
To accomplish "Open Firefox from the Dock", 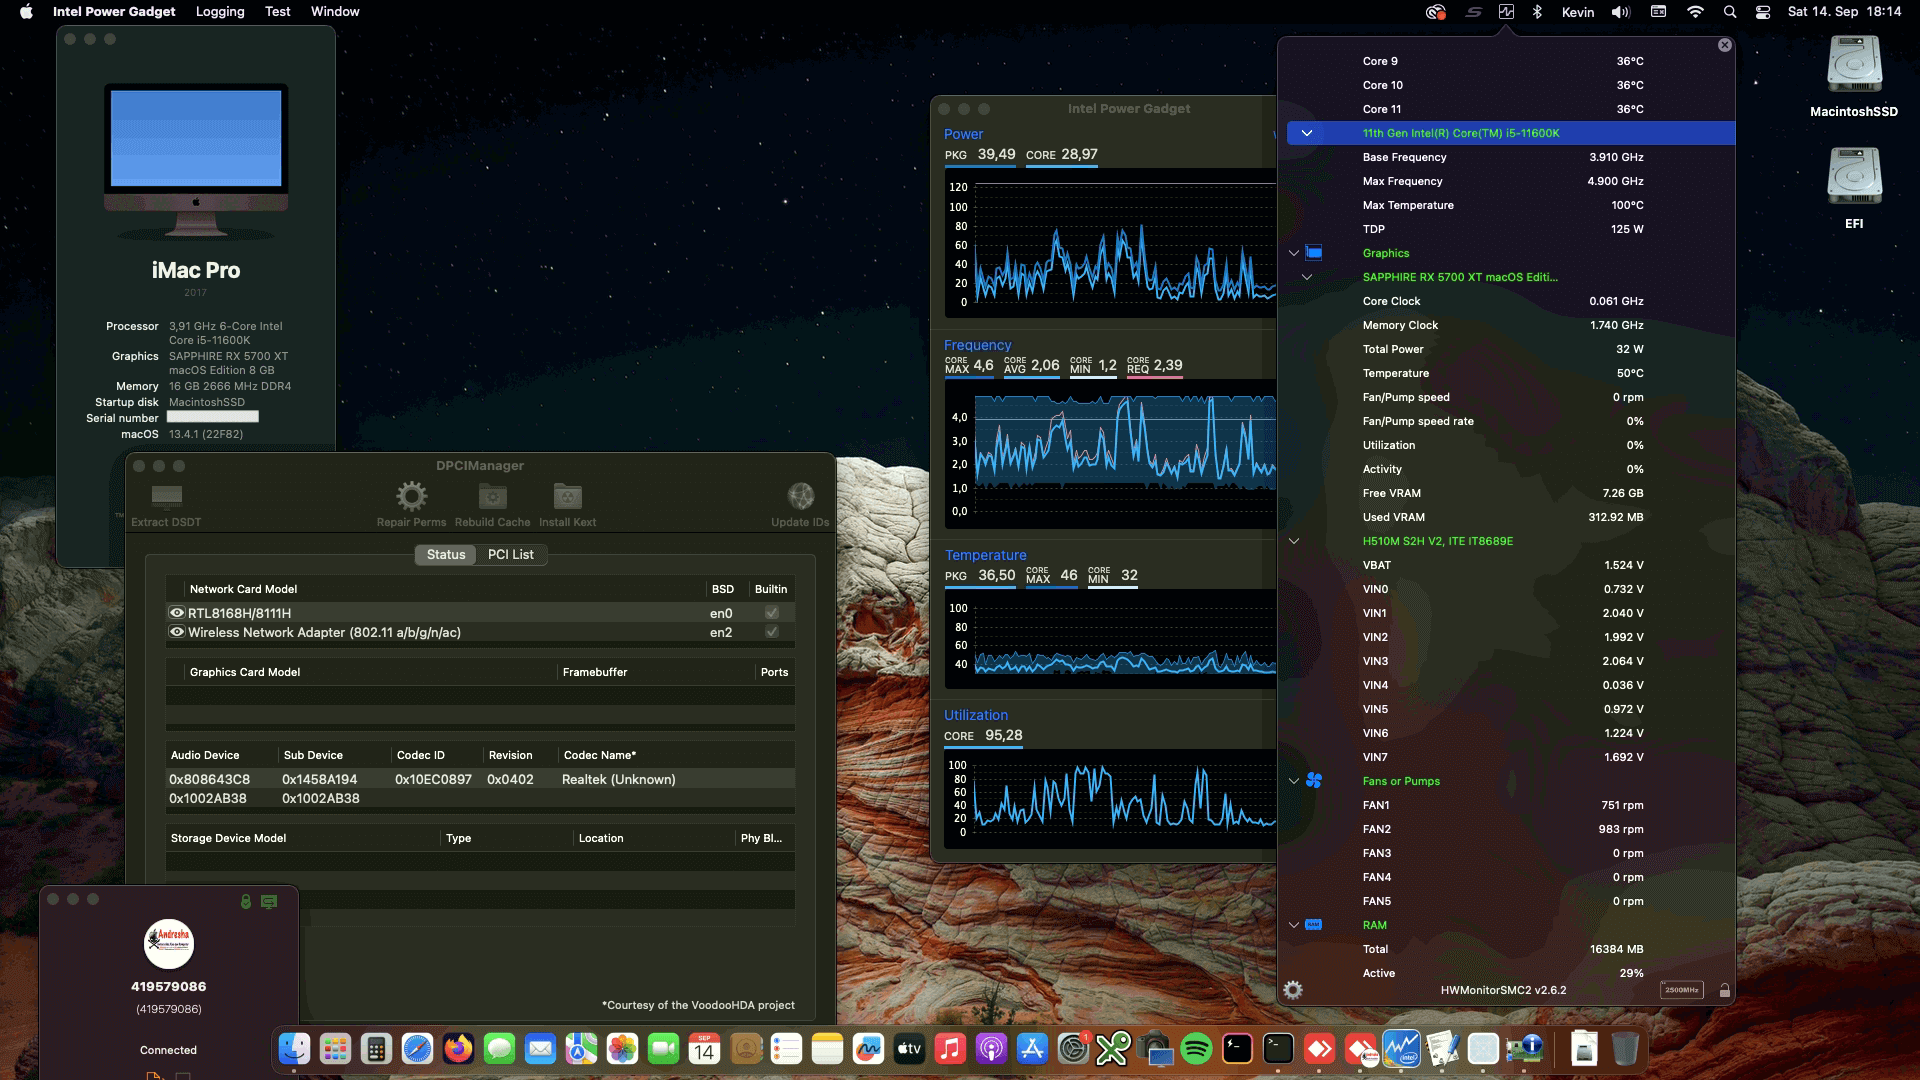I will pyautogui.click(x=458, y=1048).
